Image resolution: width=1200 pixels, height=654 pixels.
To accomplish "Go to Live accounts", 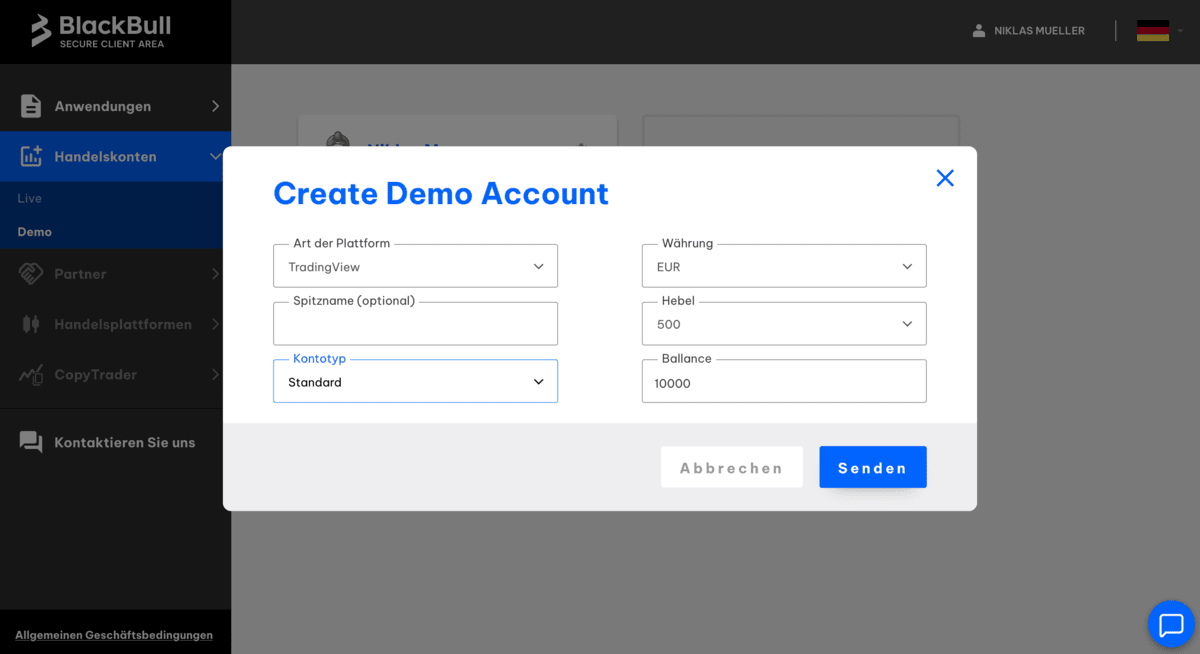I will (30, 198).
